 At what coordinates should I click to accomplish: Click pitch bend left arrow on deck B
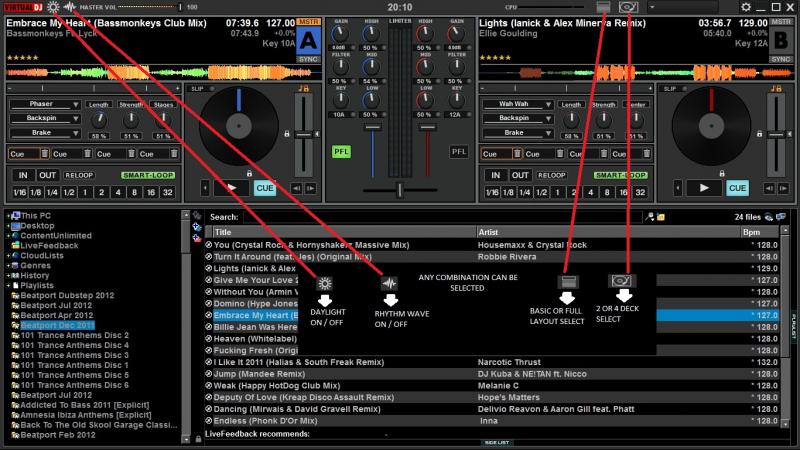click(769, 188)
